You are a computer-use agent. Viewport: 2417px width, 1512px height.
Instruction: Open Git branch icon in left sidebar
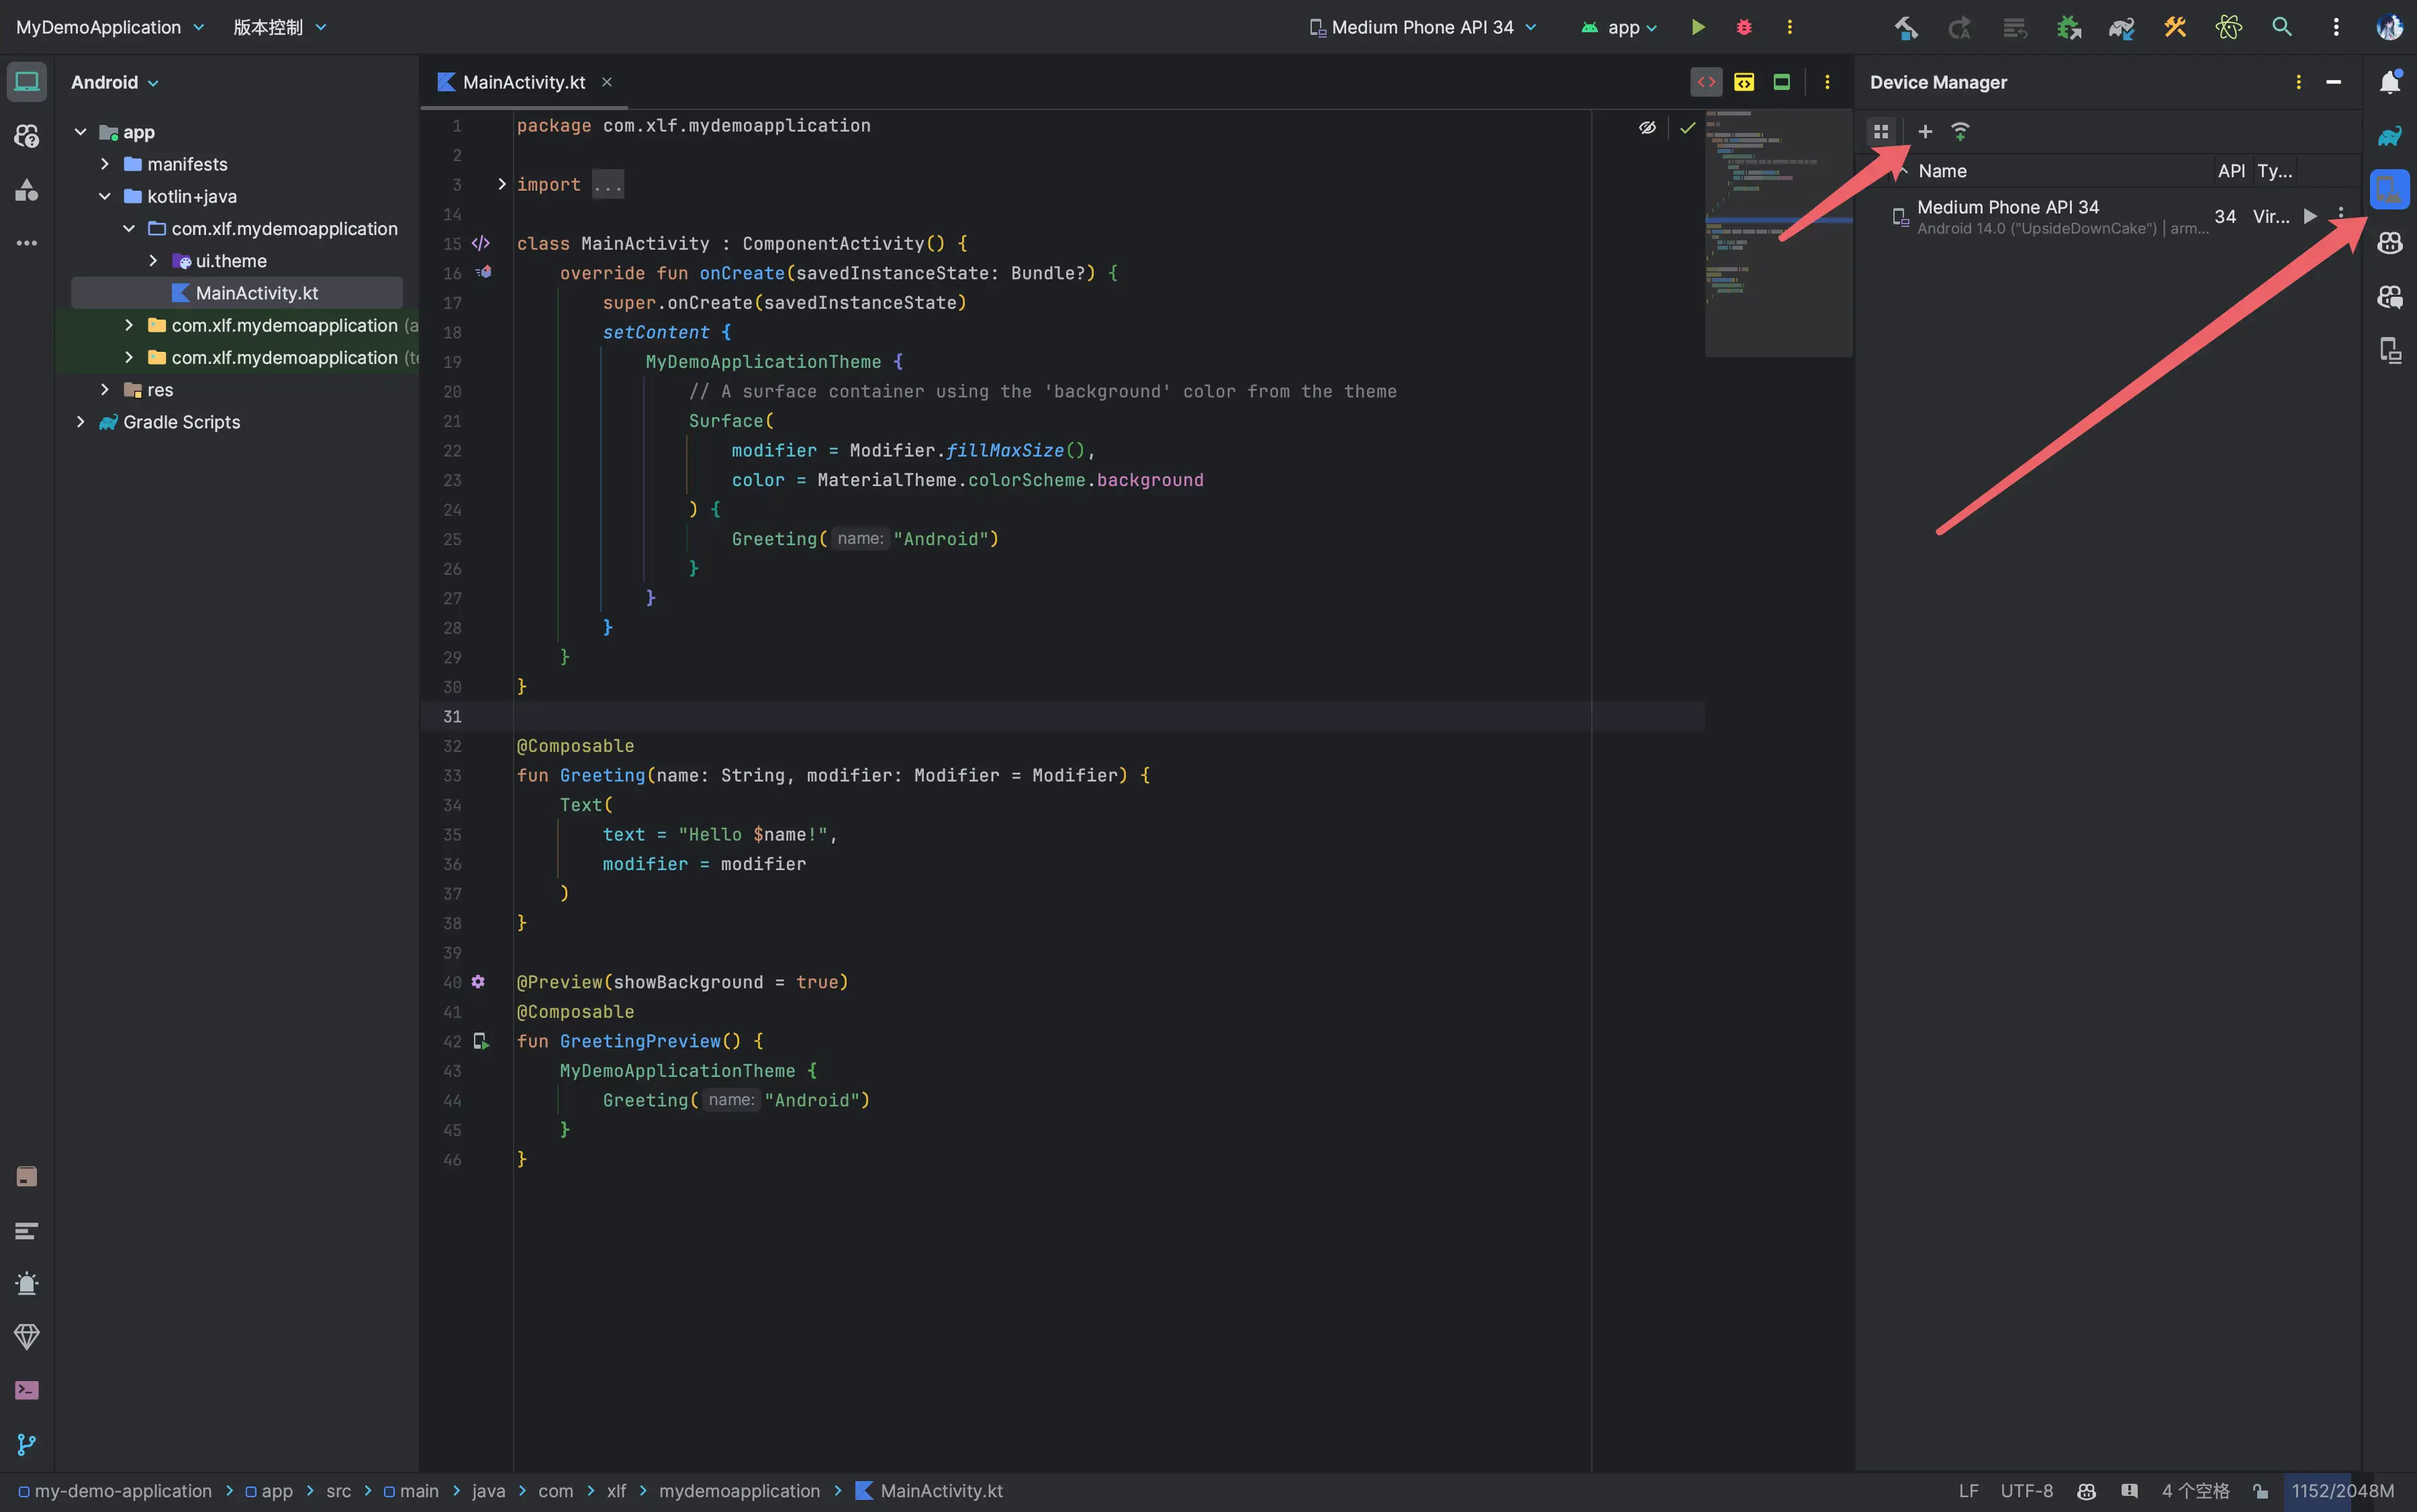pyautogui.click(x=27, y=1444)
